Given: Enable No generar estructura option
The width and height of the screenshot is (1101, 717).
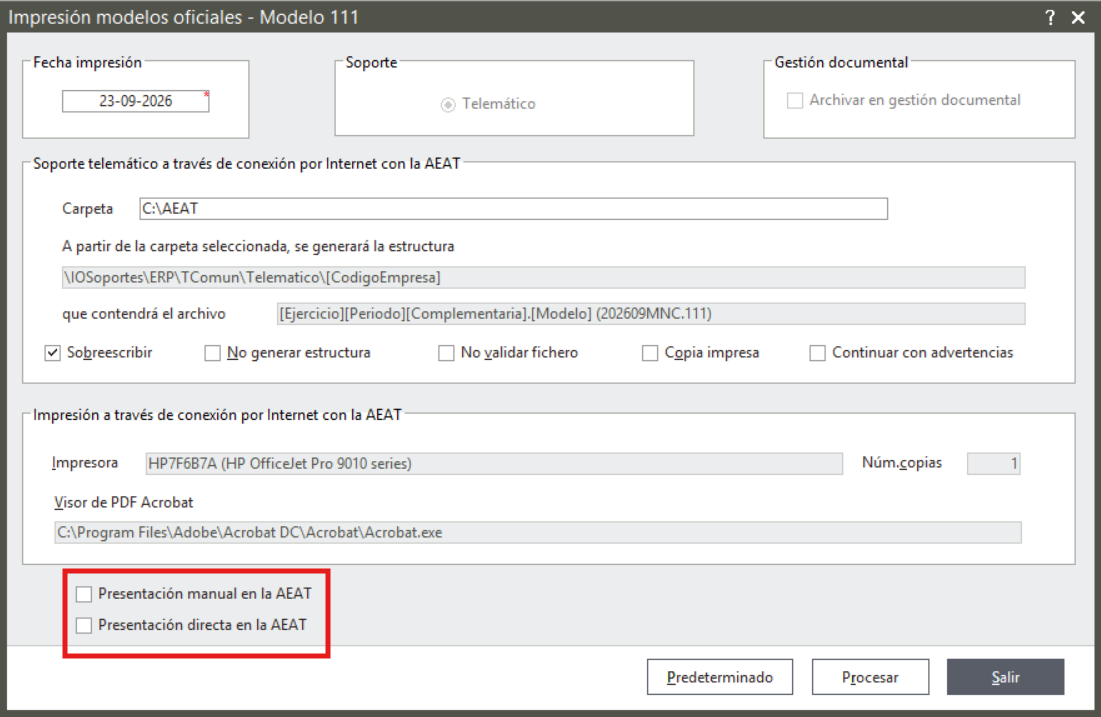Looking at the screenshot, I should [x=212, y=353].
